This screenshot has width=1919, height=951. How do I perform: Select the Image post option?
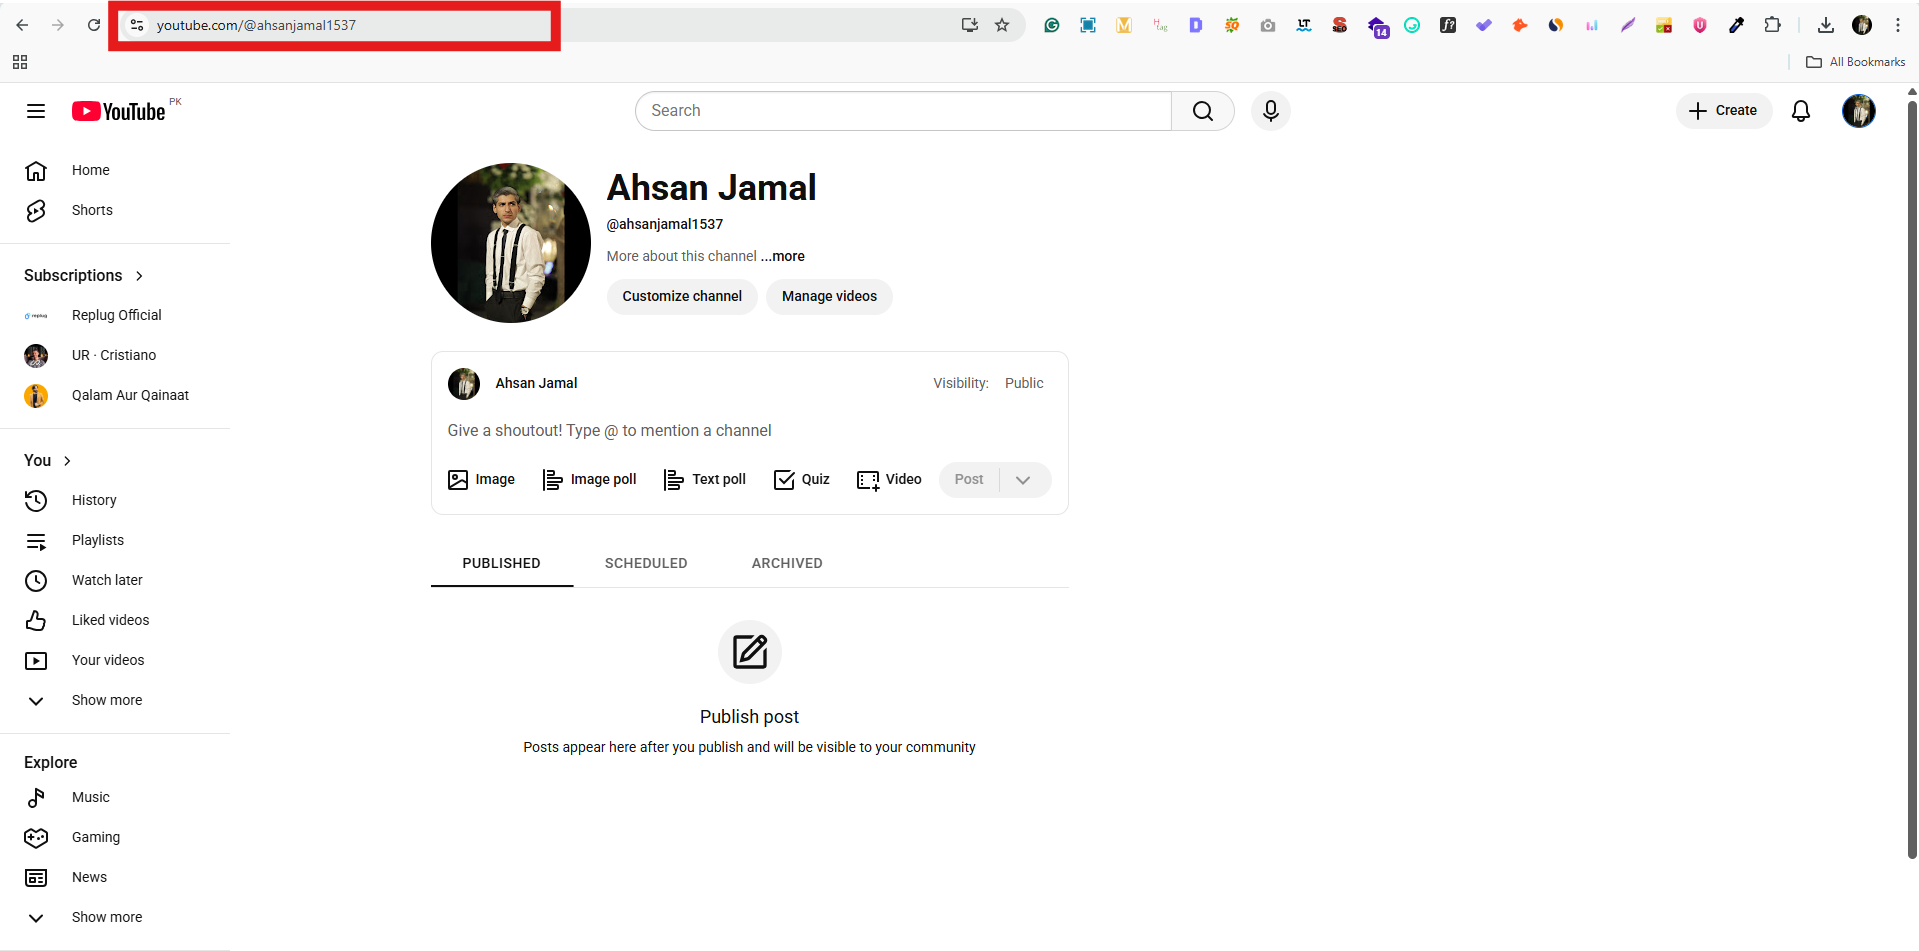tap(481, 480)
